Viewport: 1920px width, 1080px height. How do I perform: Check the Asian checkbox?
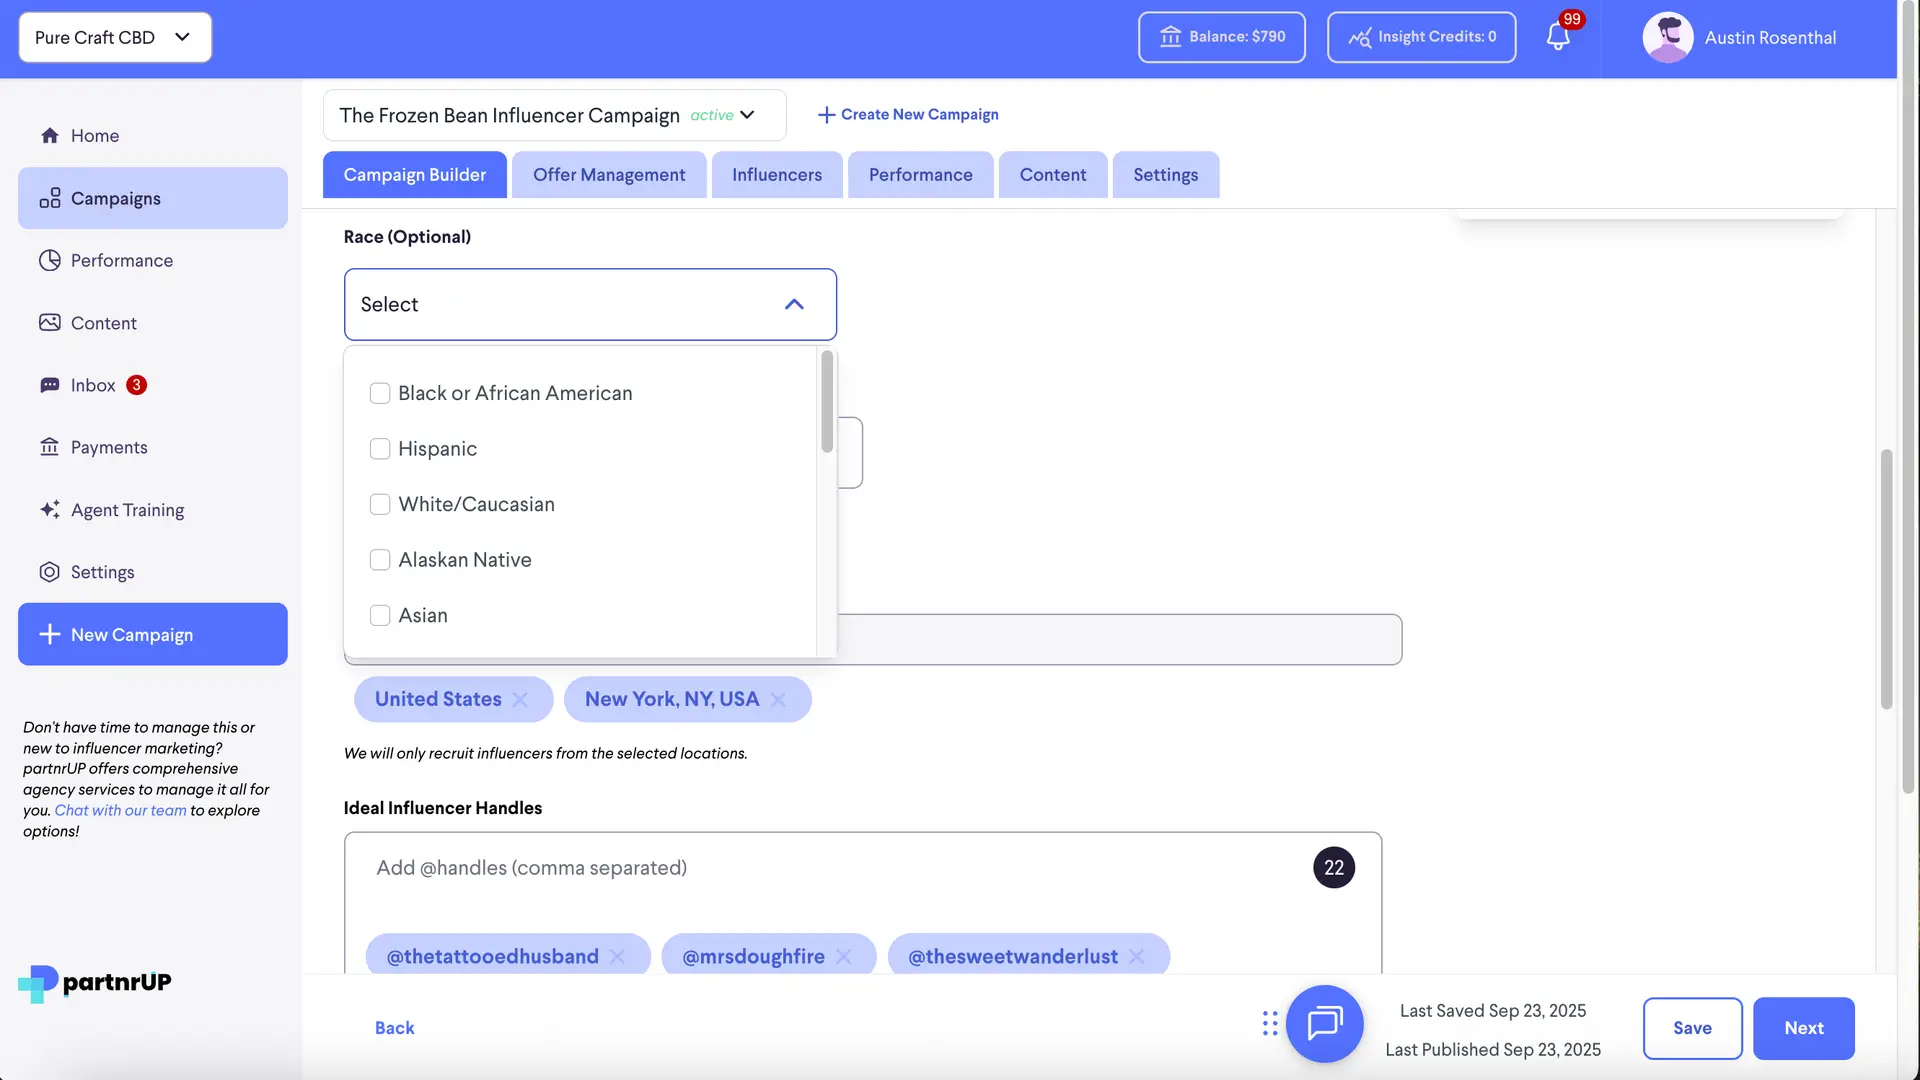(380, 615)
